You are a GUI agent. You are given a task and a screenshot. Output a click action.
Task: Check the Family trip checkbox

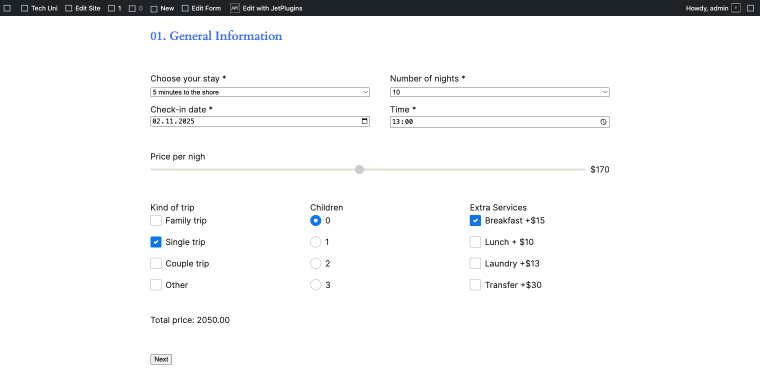tap(156, 221)
